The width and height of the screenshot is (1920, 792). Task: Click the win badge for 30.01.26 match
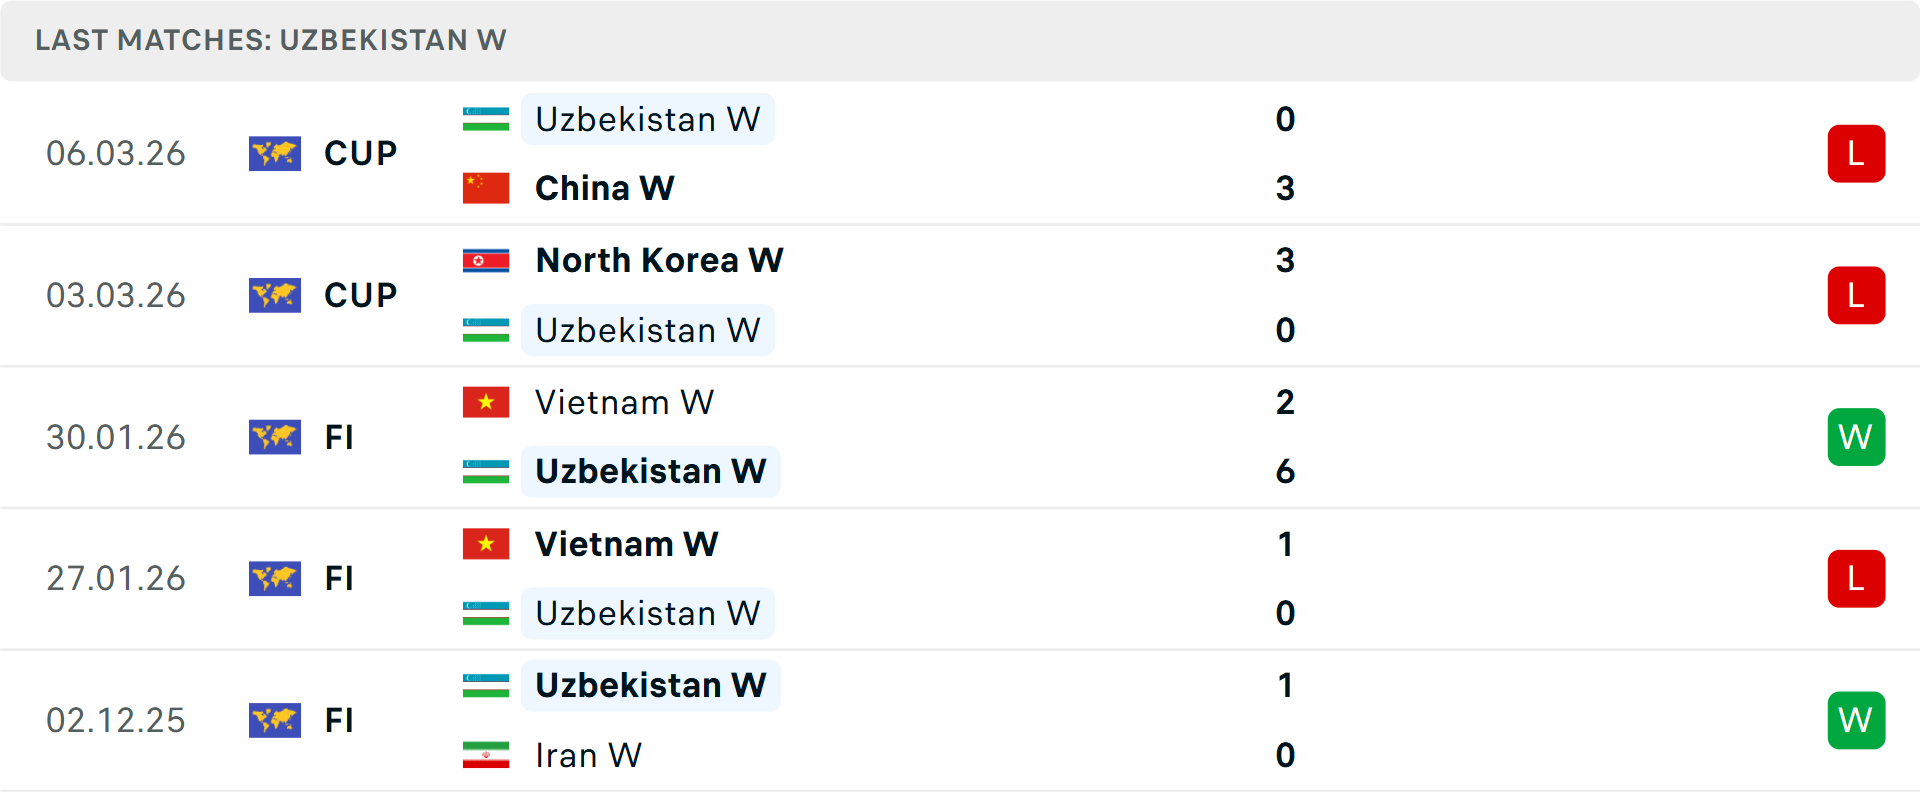point(1856,437)
